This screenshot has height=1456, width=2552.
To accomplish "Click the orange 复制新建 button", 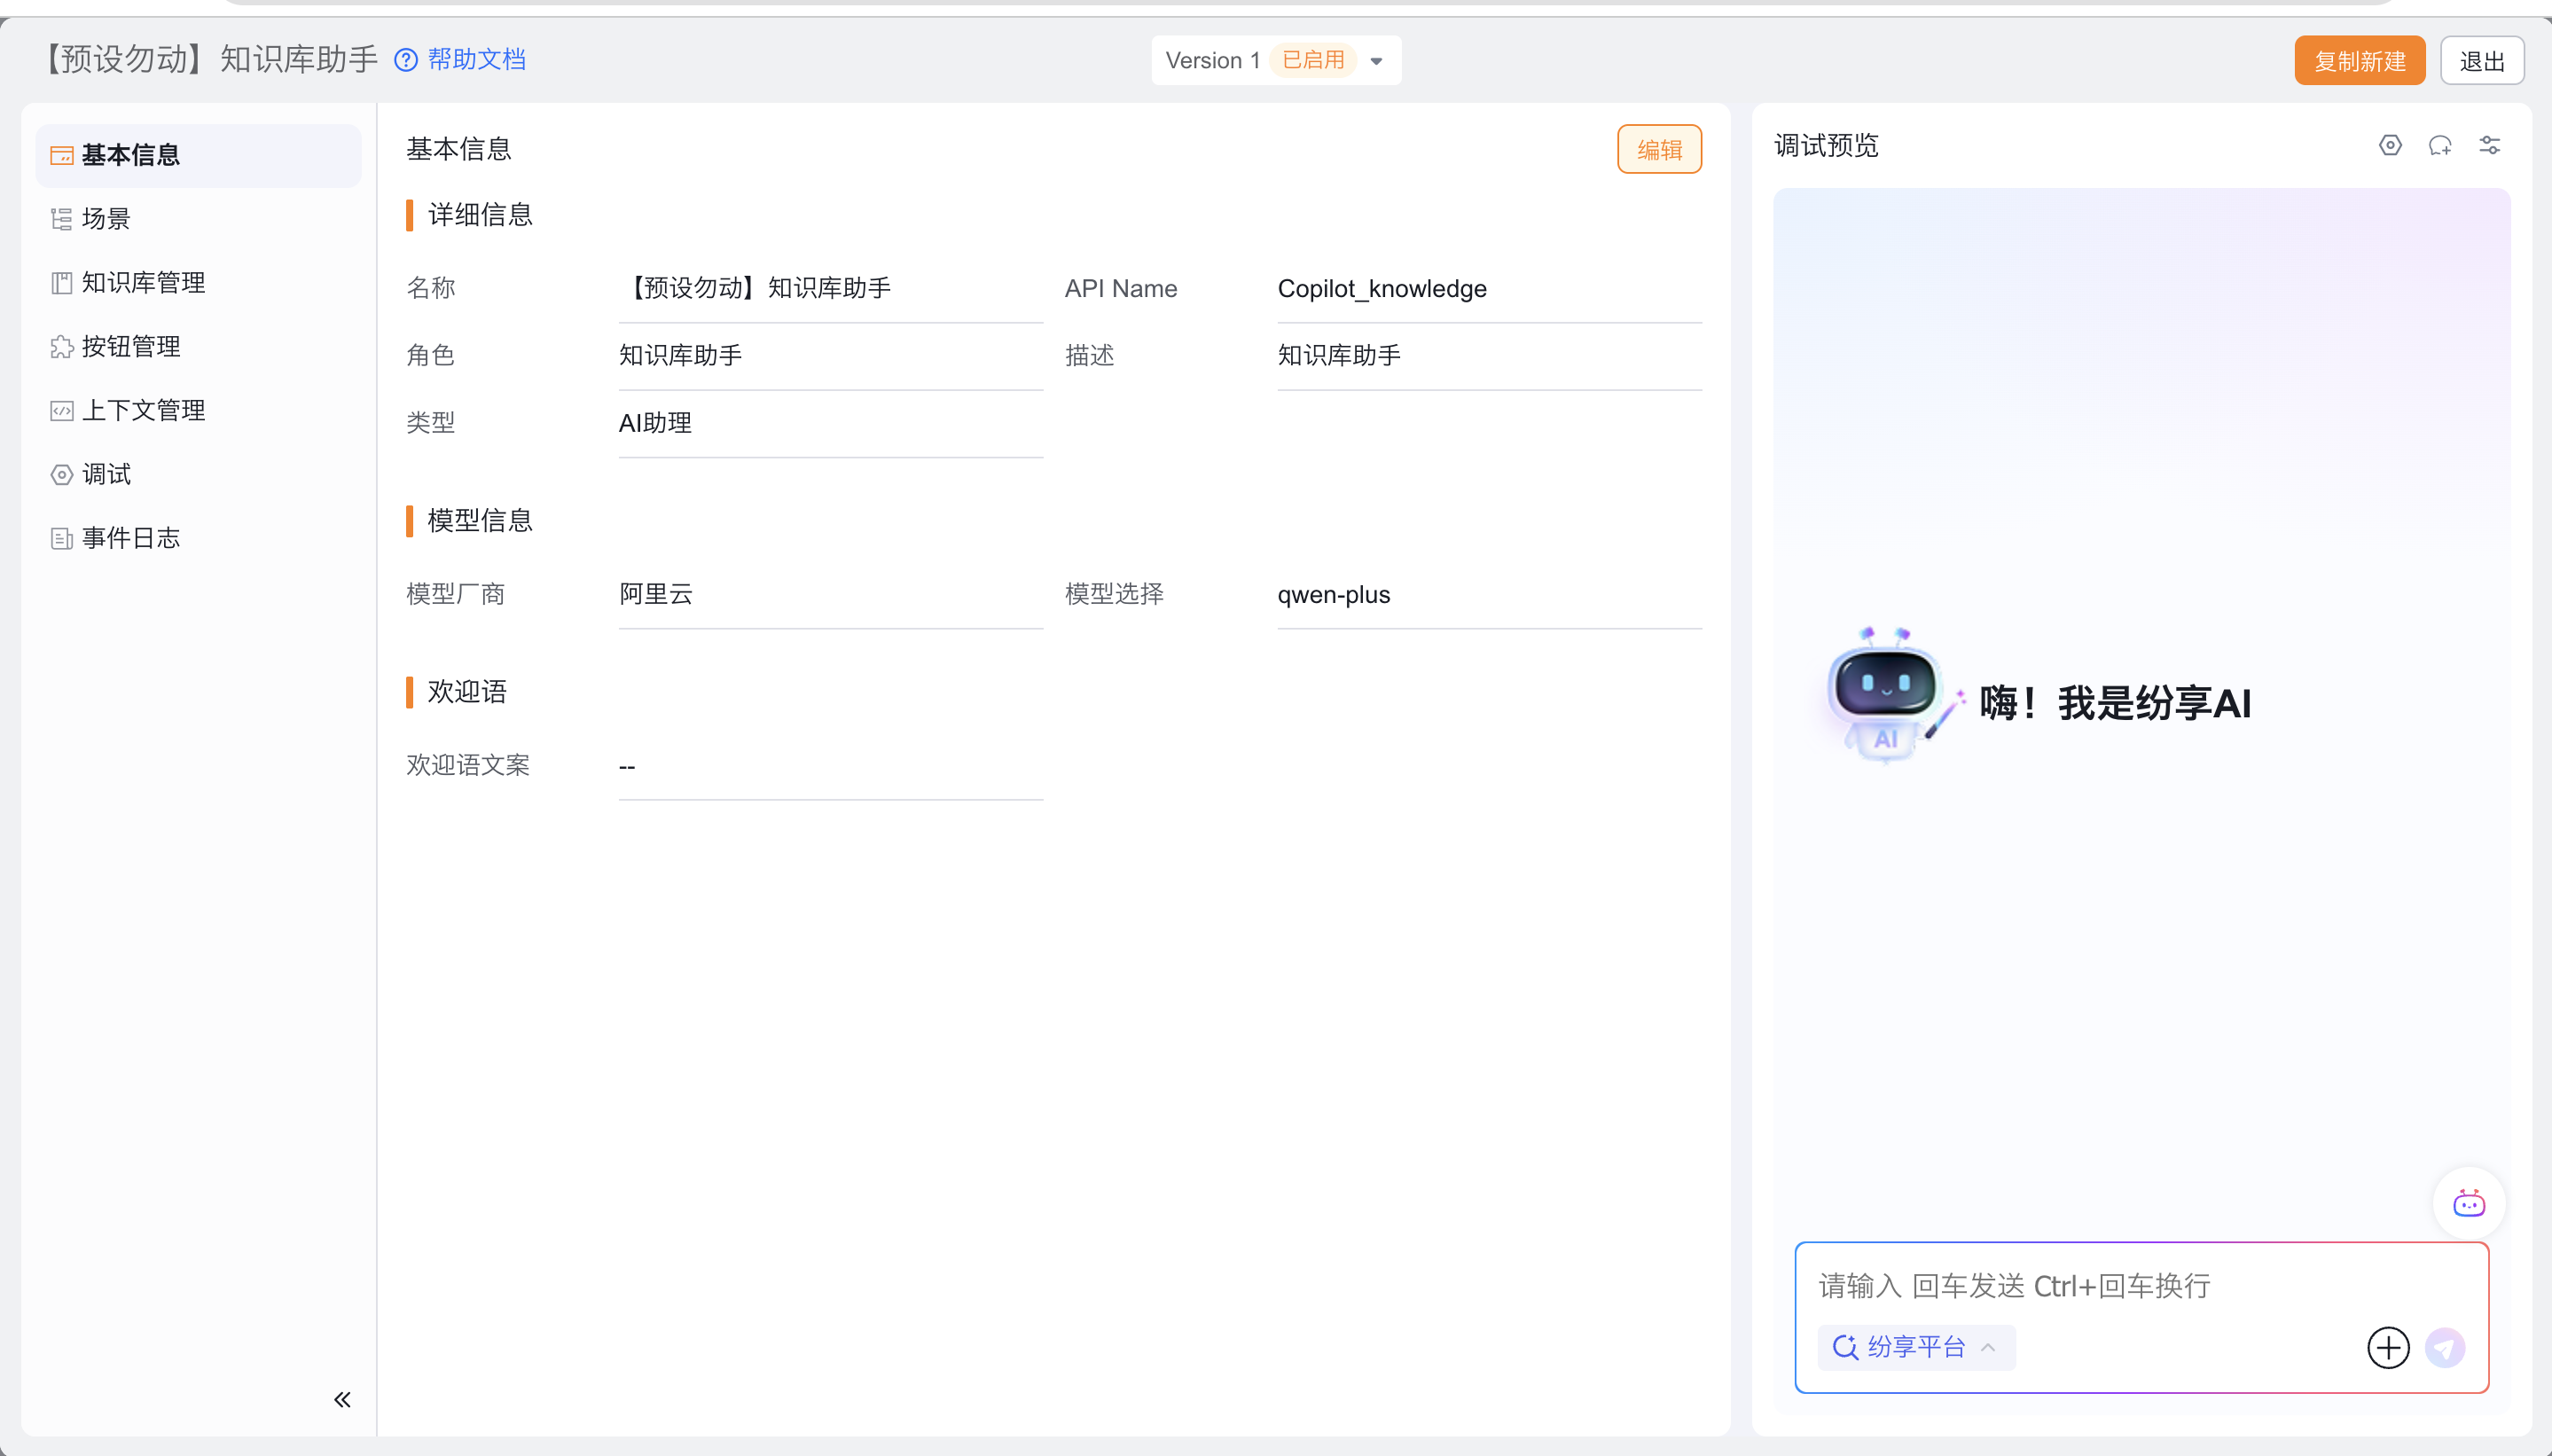I will coord(2359,61).
